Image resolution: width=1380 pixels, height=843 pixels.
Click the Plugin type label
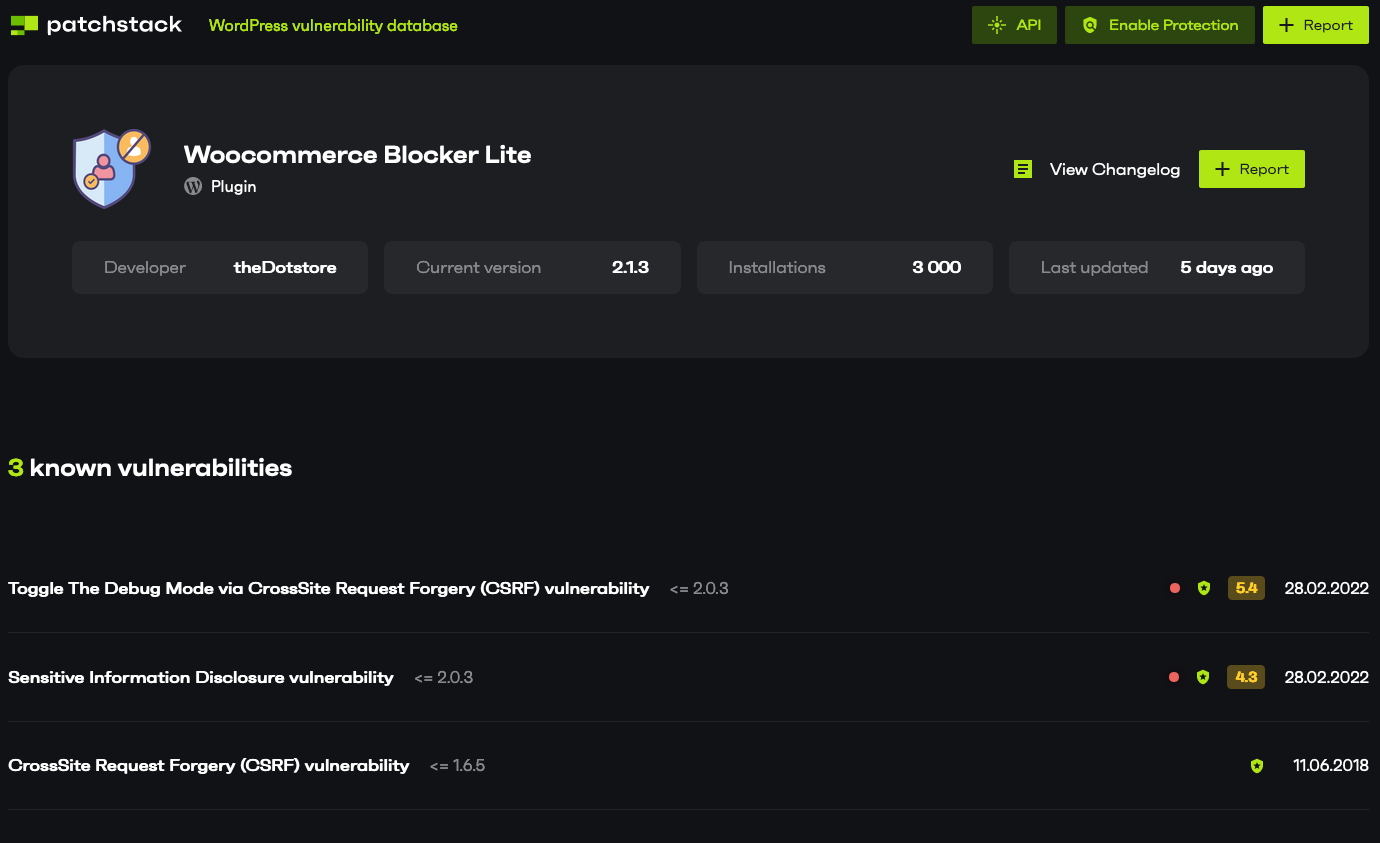(x=233, y=186)
